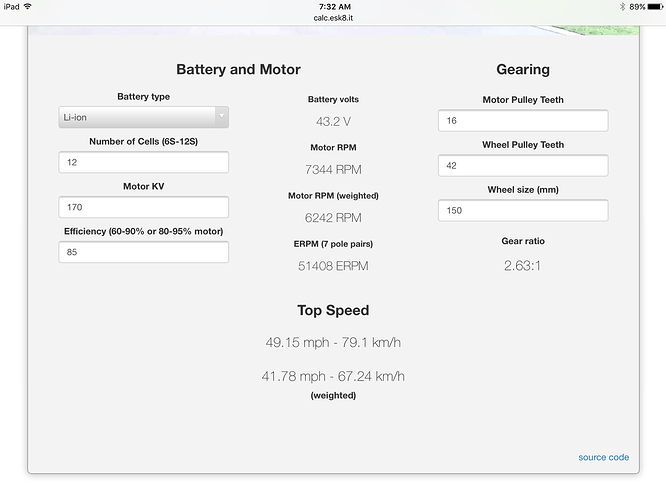The image size is (666, 500).
Task: Tap the battery icon in status bar
Action: [x=655, y=6]
